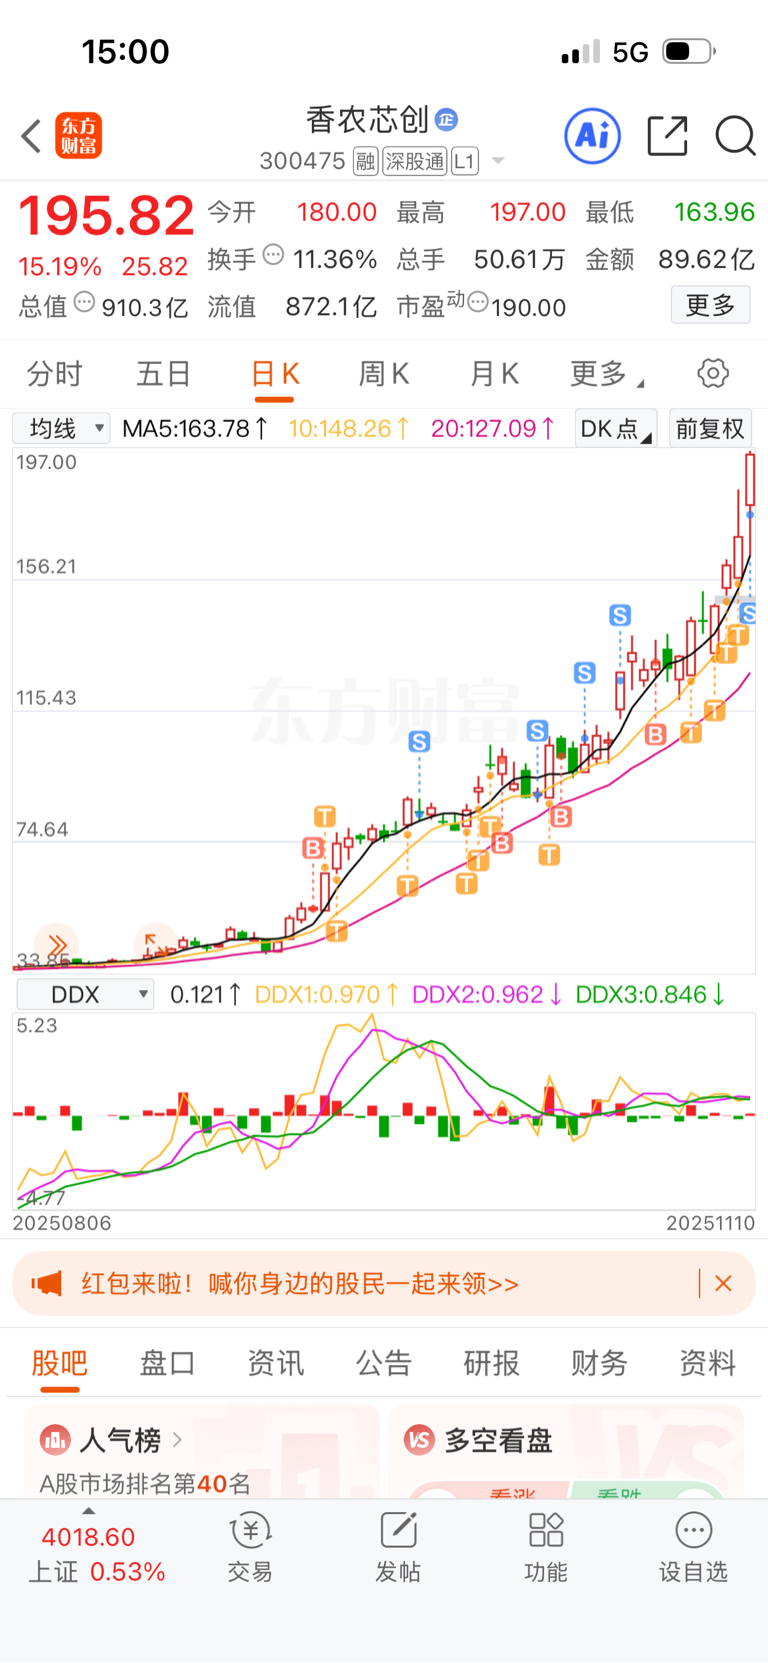
Task: Tap the topmost S sell marker
Action: (620, 615)
